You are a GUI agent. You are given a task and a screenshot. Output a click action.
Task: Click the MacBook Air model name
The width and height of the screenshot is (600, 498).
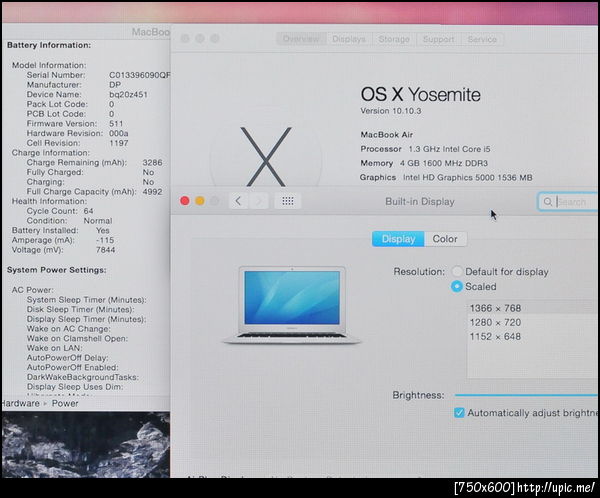pos(386,135)
